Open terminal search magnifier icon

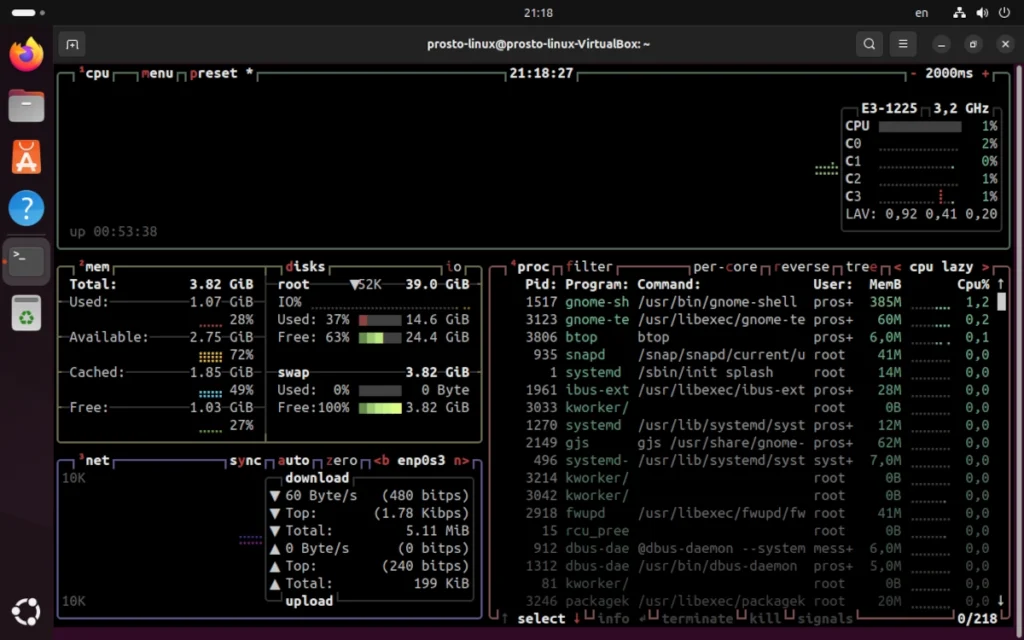click(x=869, y=44)
